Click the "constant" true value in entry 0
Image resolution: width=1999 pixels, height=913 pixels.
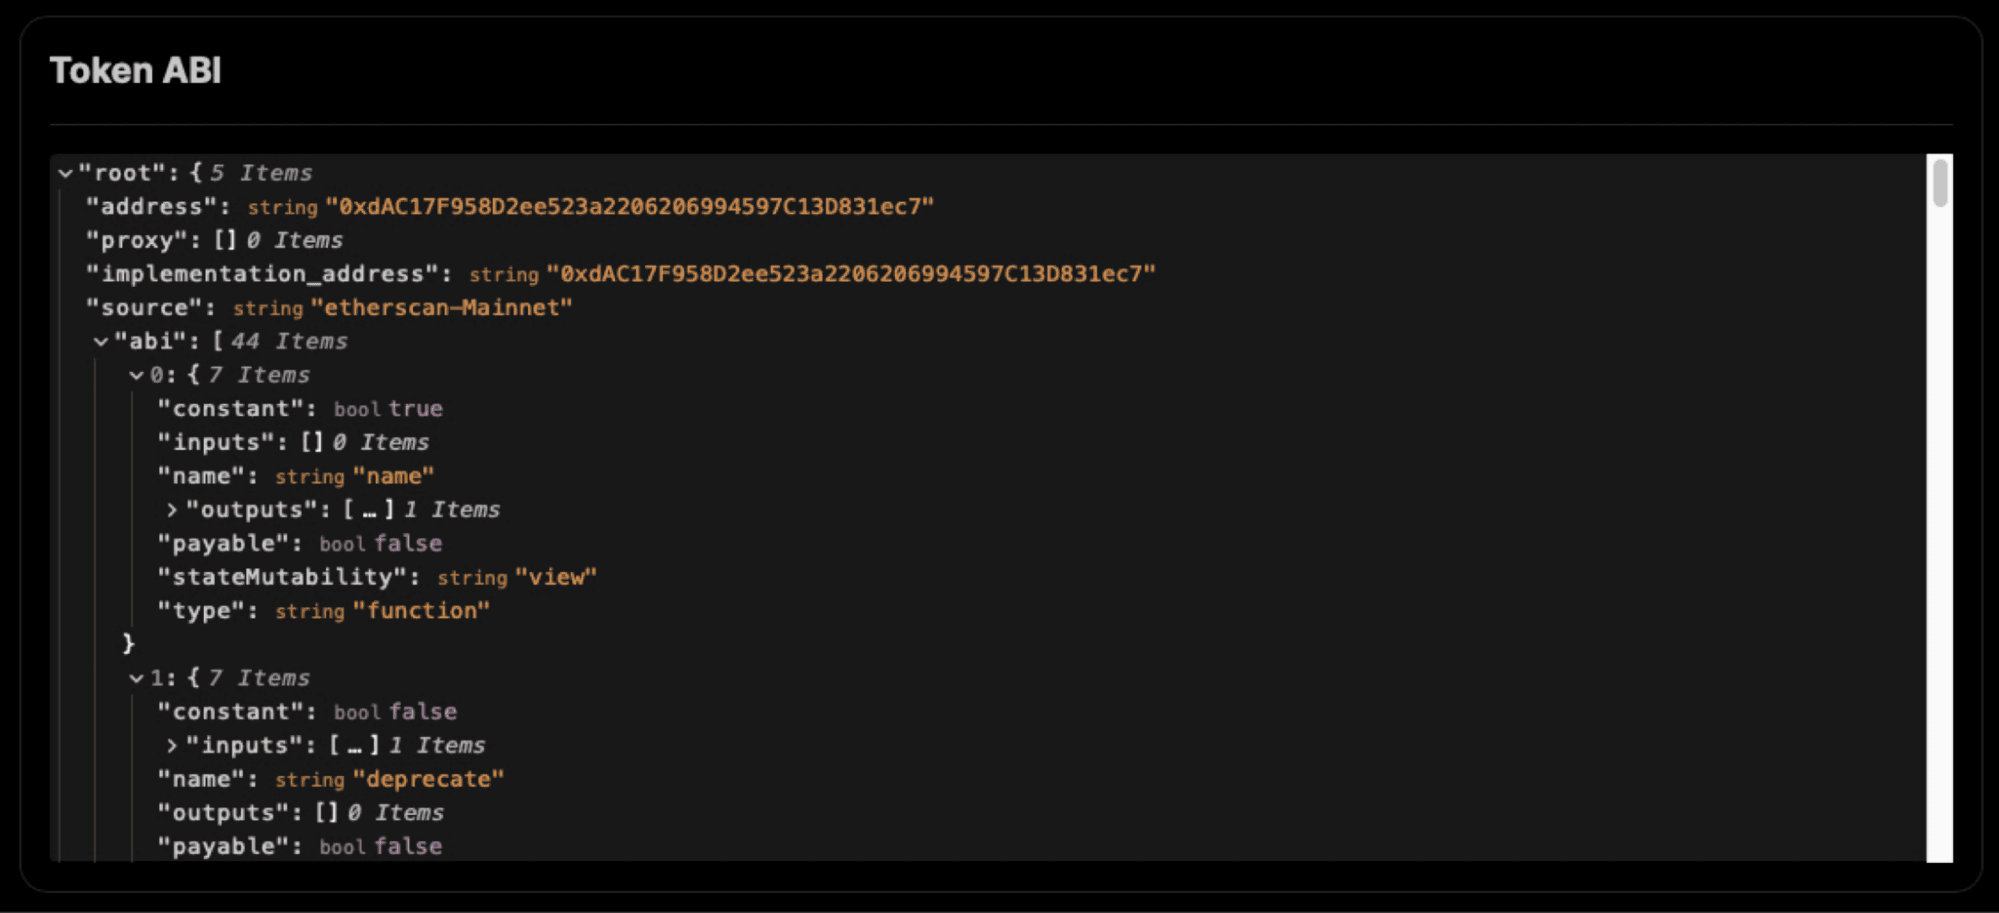(416, 409)
